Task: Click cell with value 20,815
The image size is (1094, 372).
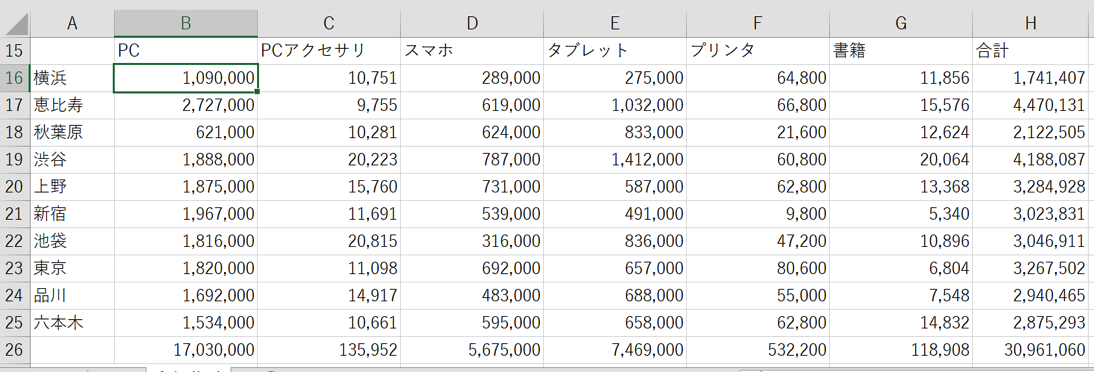Action: click(329, 241)
